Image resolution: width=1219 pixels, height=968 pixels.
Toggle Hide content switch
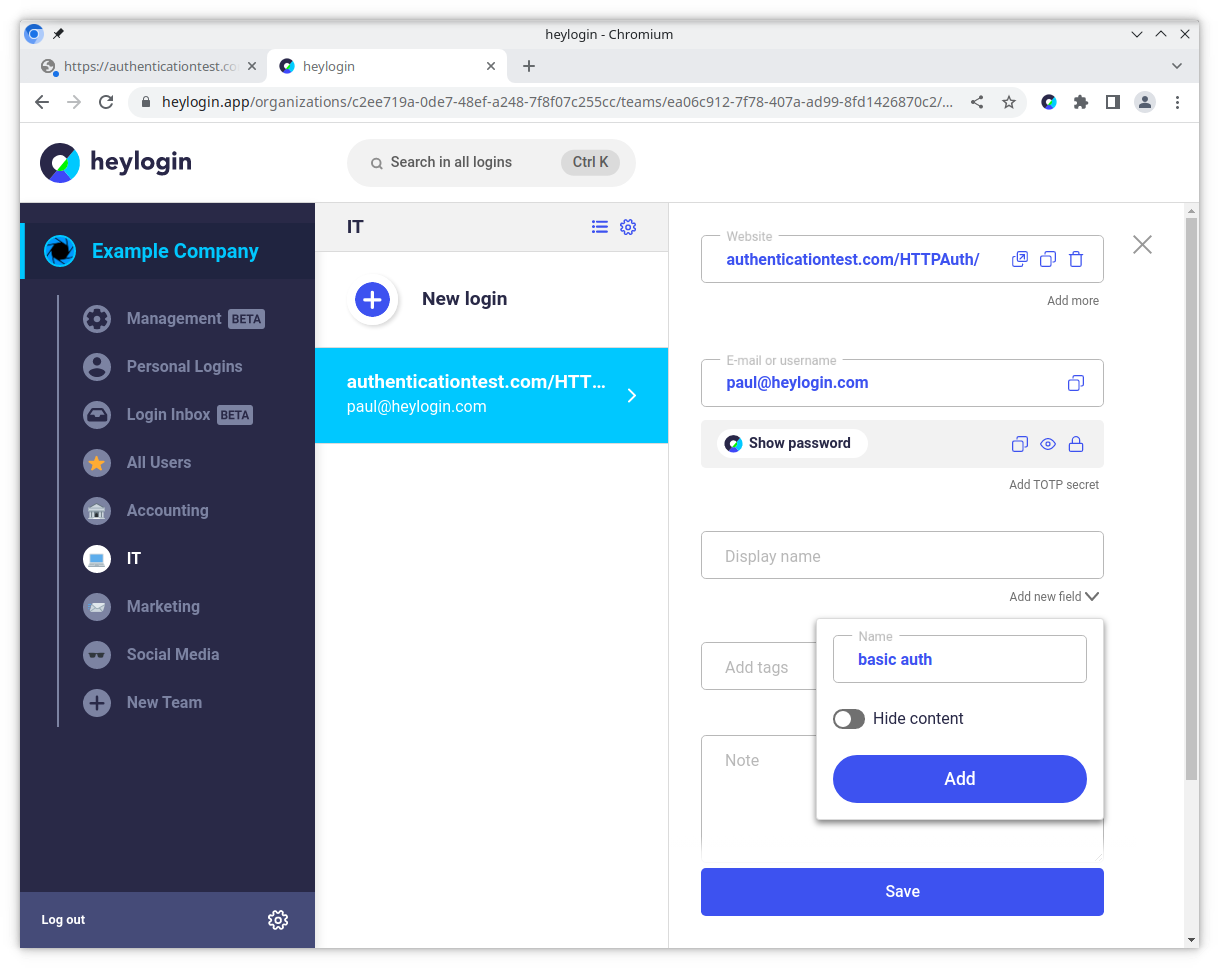849,719
